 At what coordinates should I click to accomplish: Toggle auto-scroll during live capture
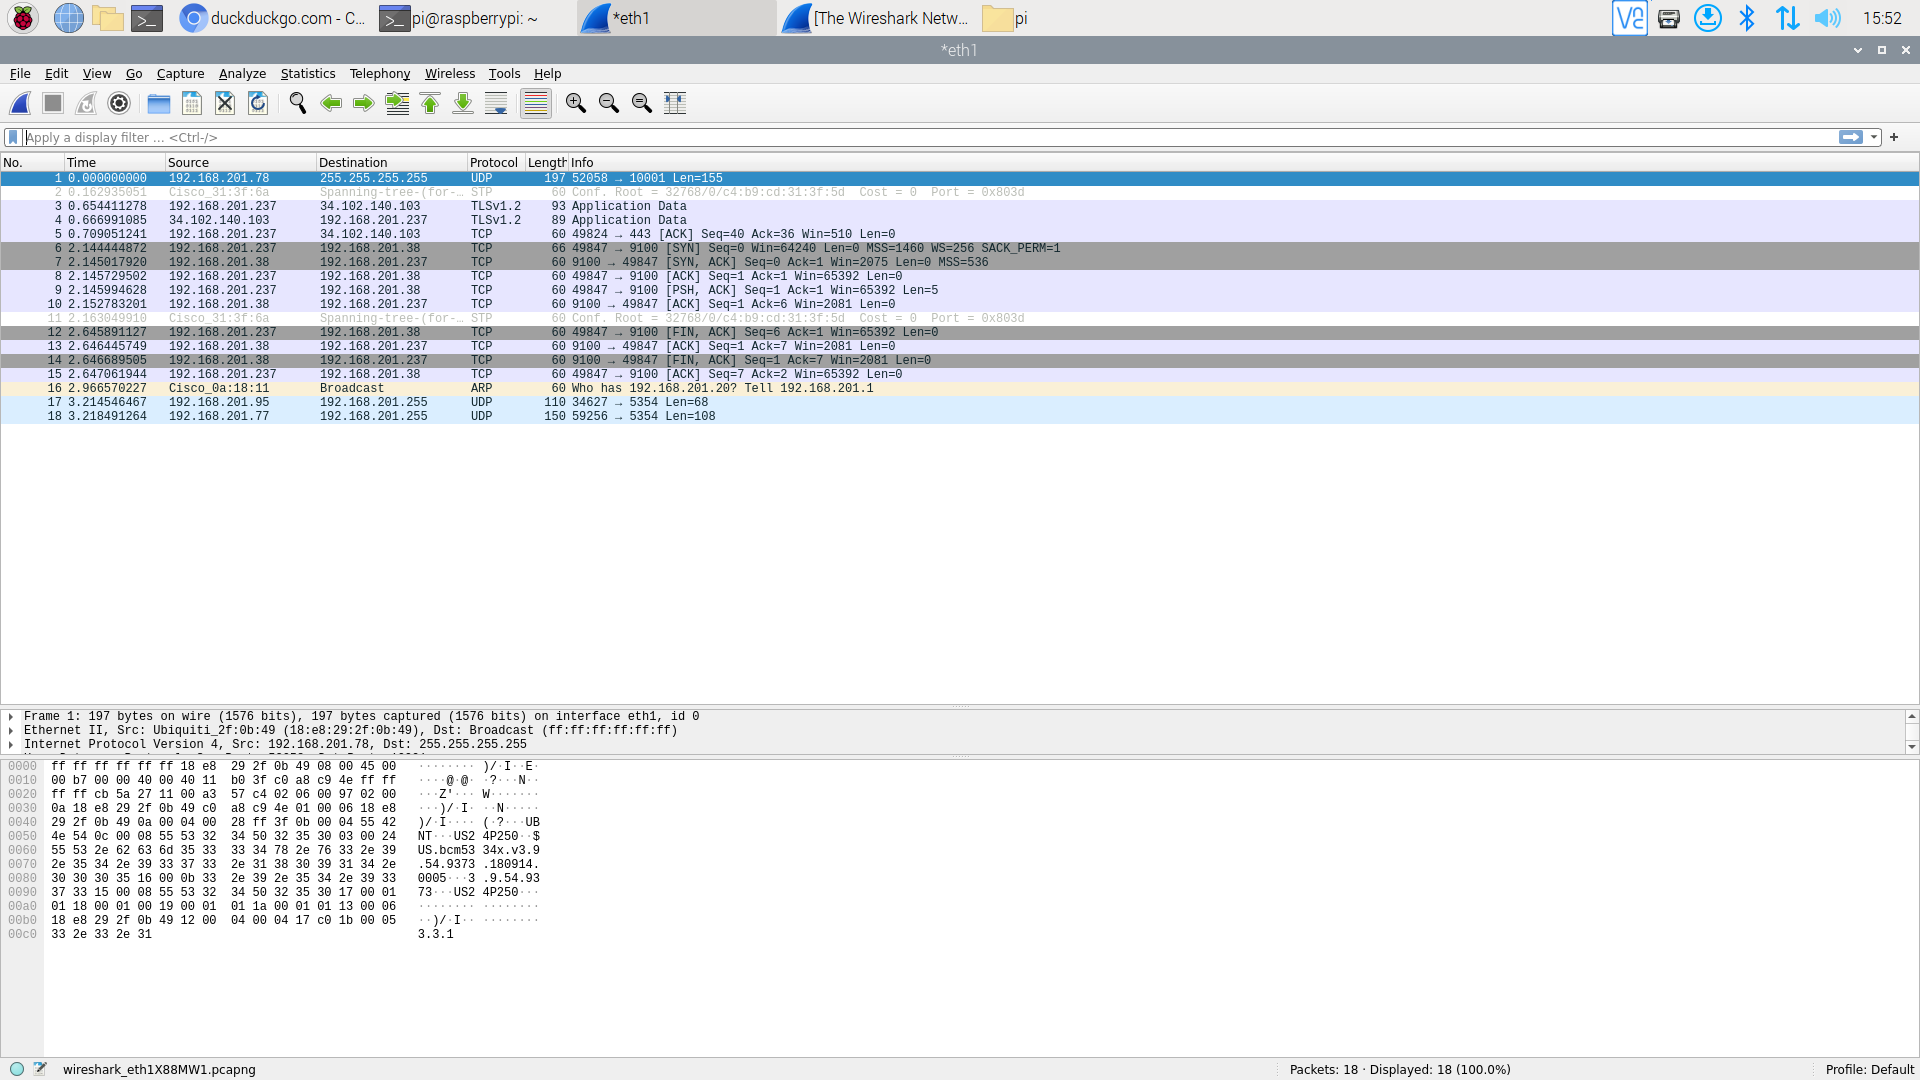496,103
